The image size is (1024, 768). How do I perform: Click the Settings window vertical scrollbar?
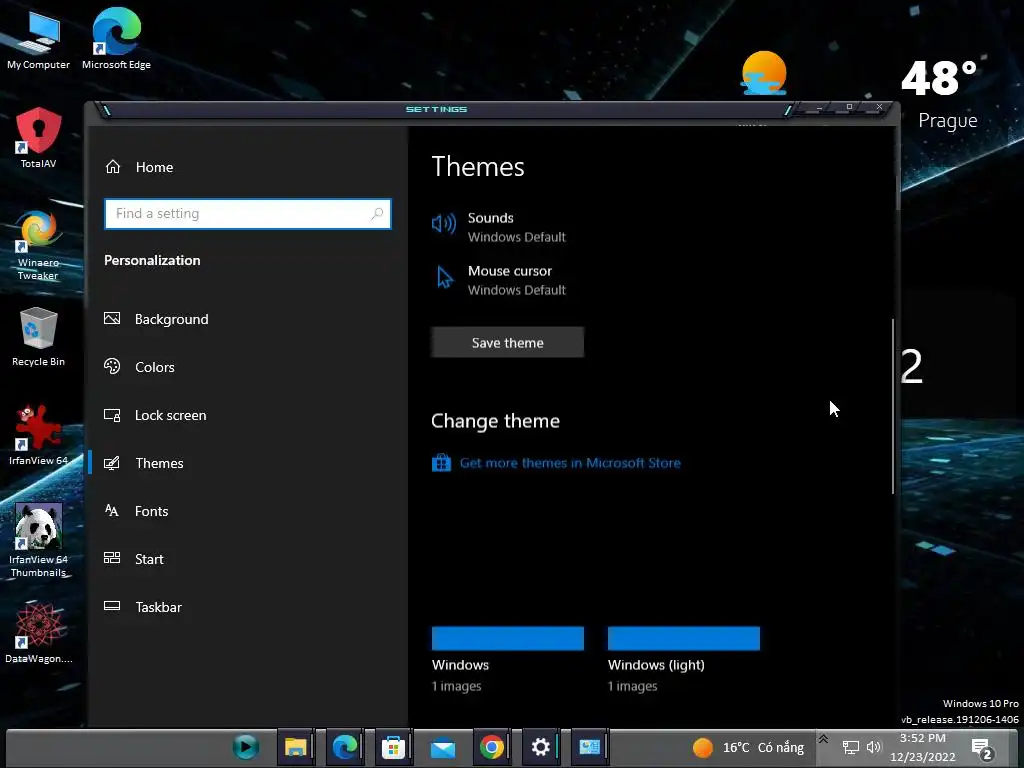[893, 406]
